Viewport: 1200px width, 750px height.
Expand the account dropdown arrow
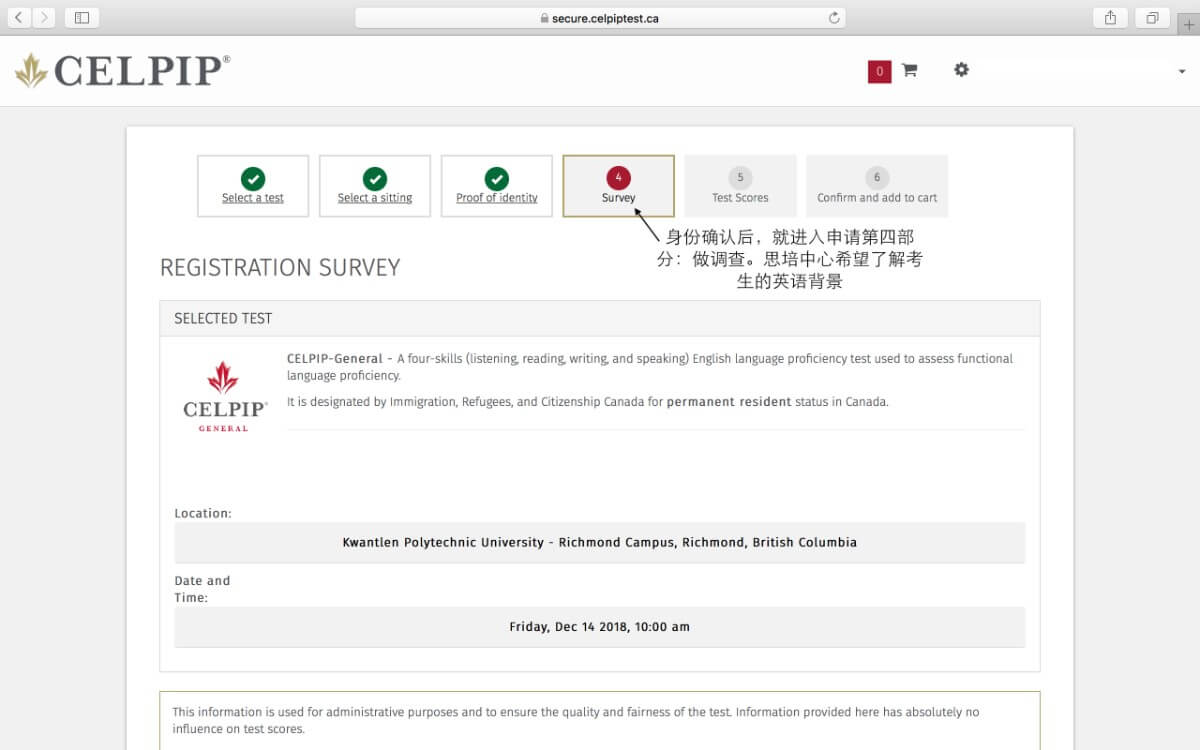coord(1182,72)
